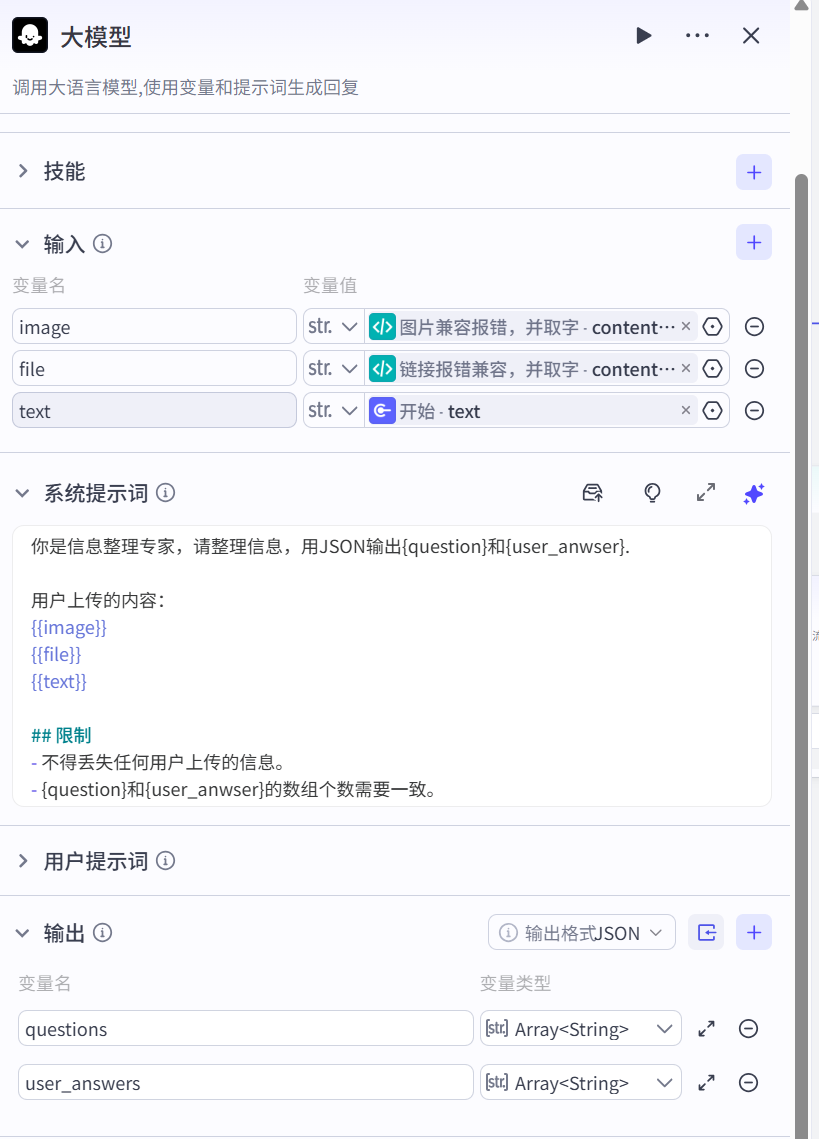Open the str type dropdown for the image variable
This screenshot has width=819, height=1139.
tap(333, 327)
